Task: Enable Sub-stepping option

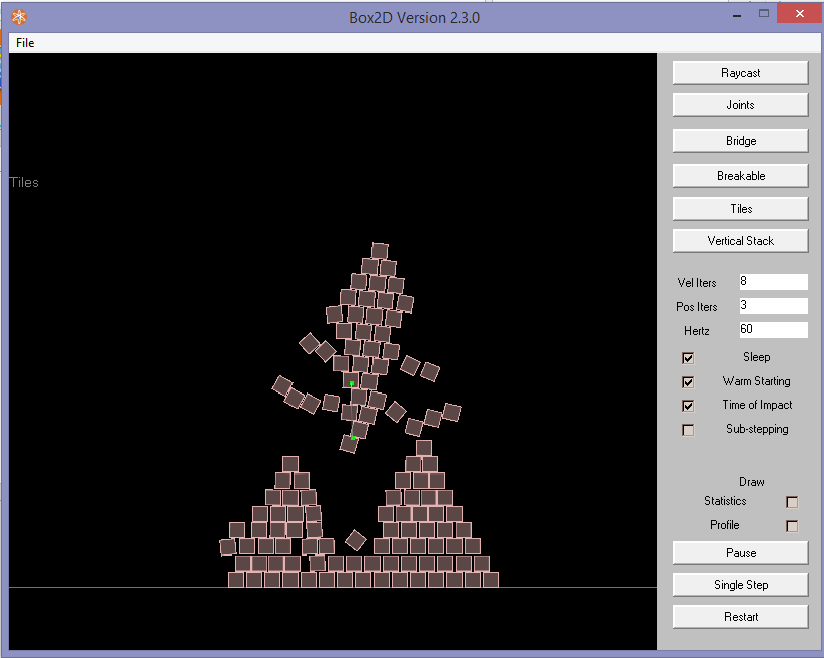Action: pos(688,430)
